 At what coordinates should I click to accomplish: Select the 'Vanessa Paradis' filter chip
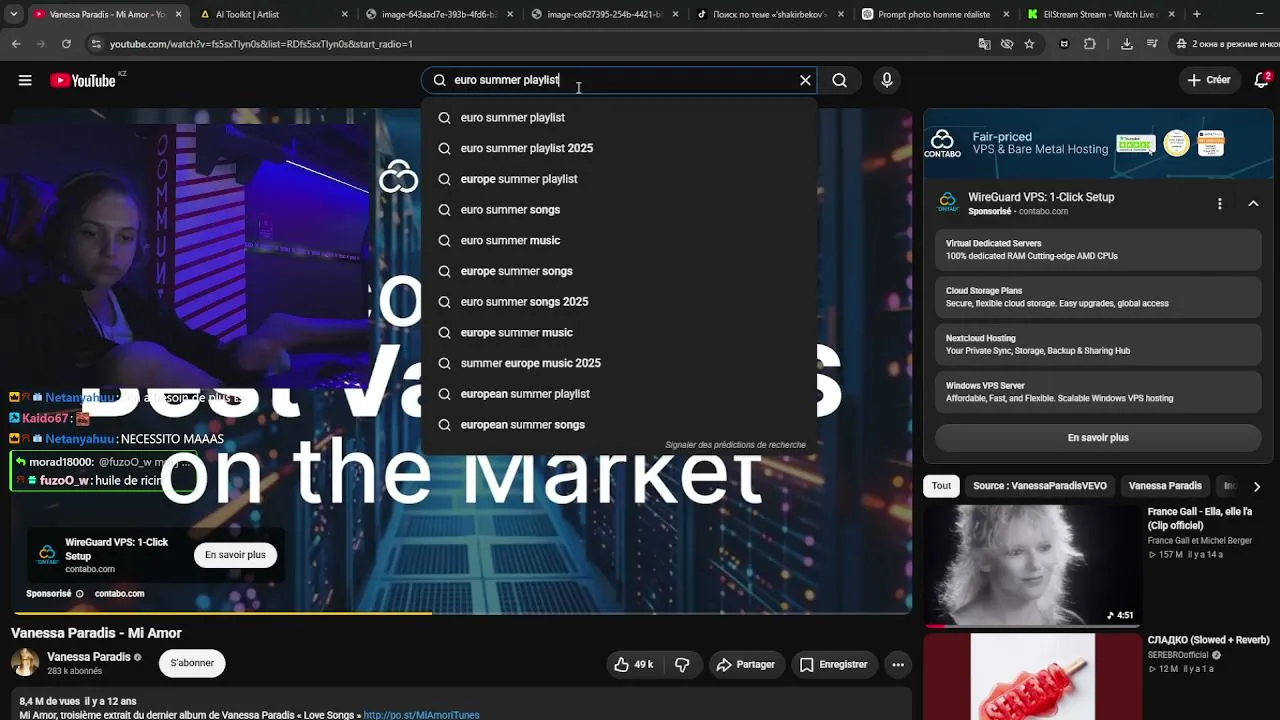[x=1165, y=486]
